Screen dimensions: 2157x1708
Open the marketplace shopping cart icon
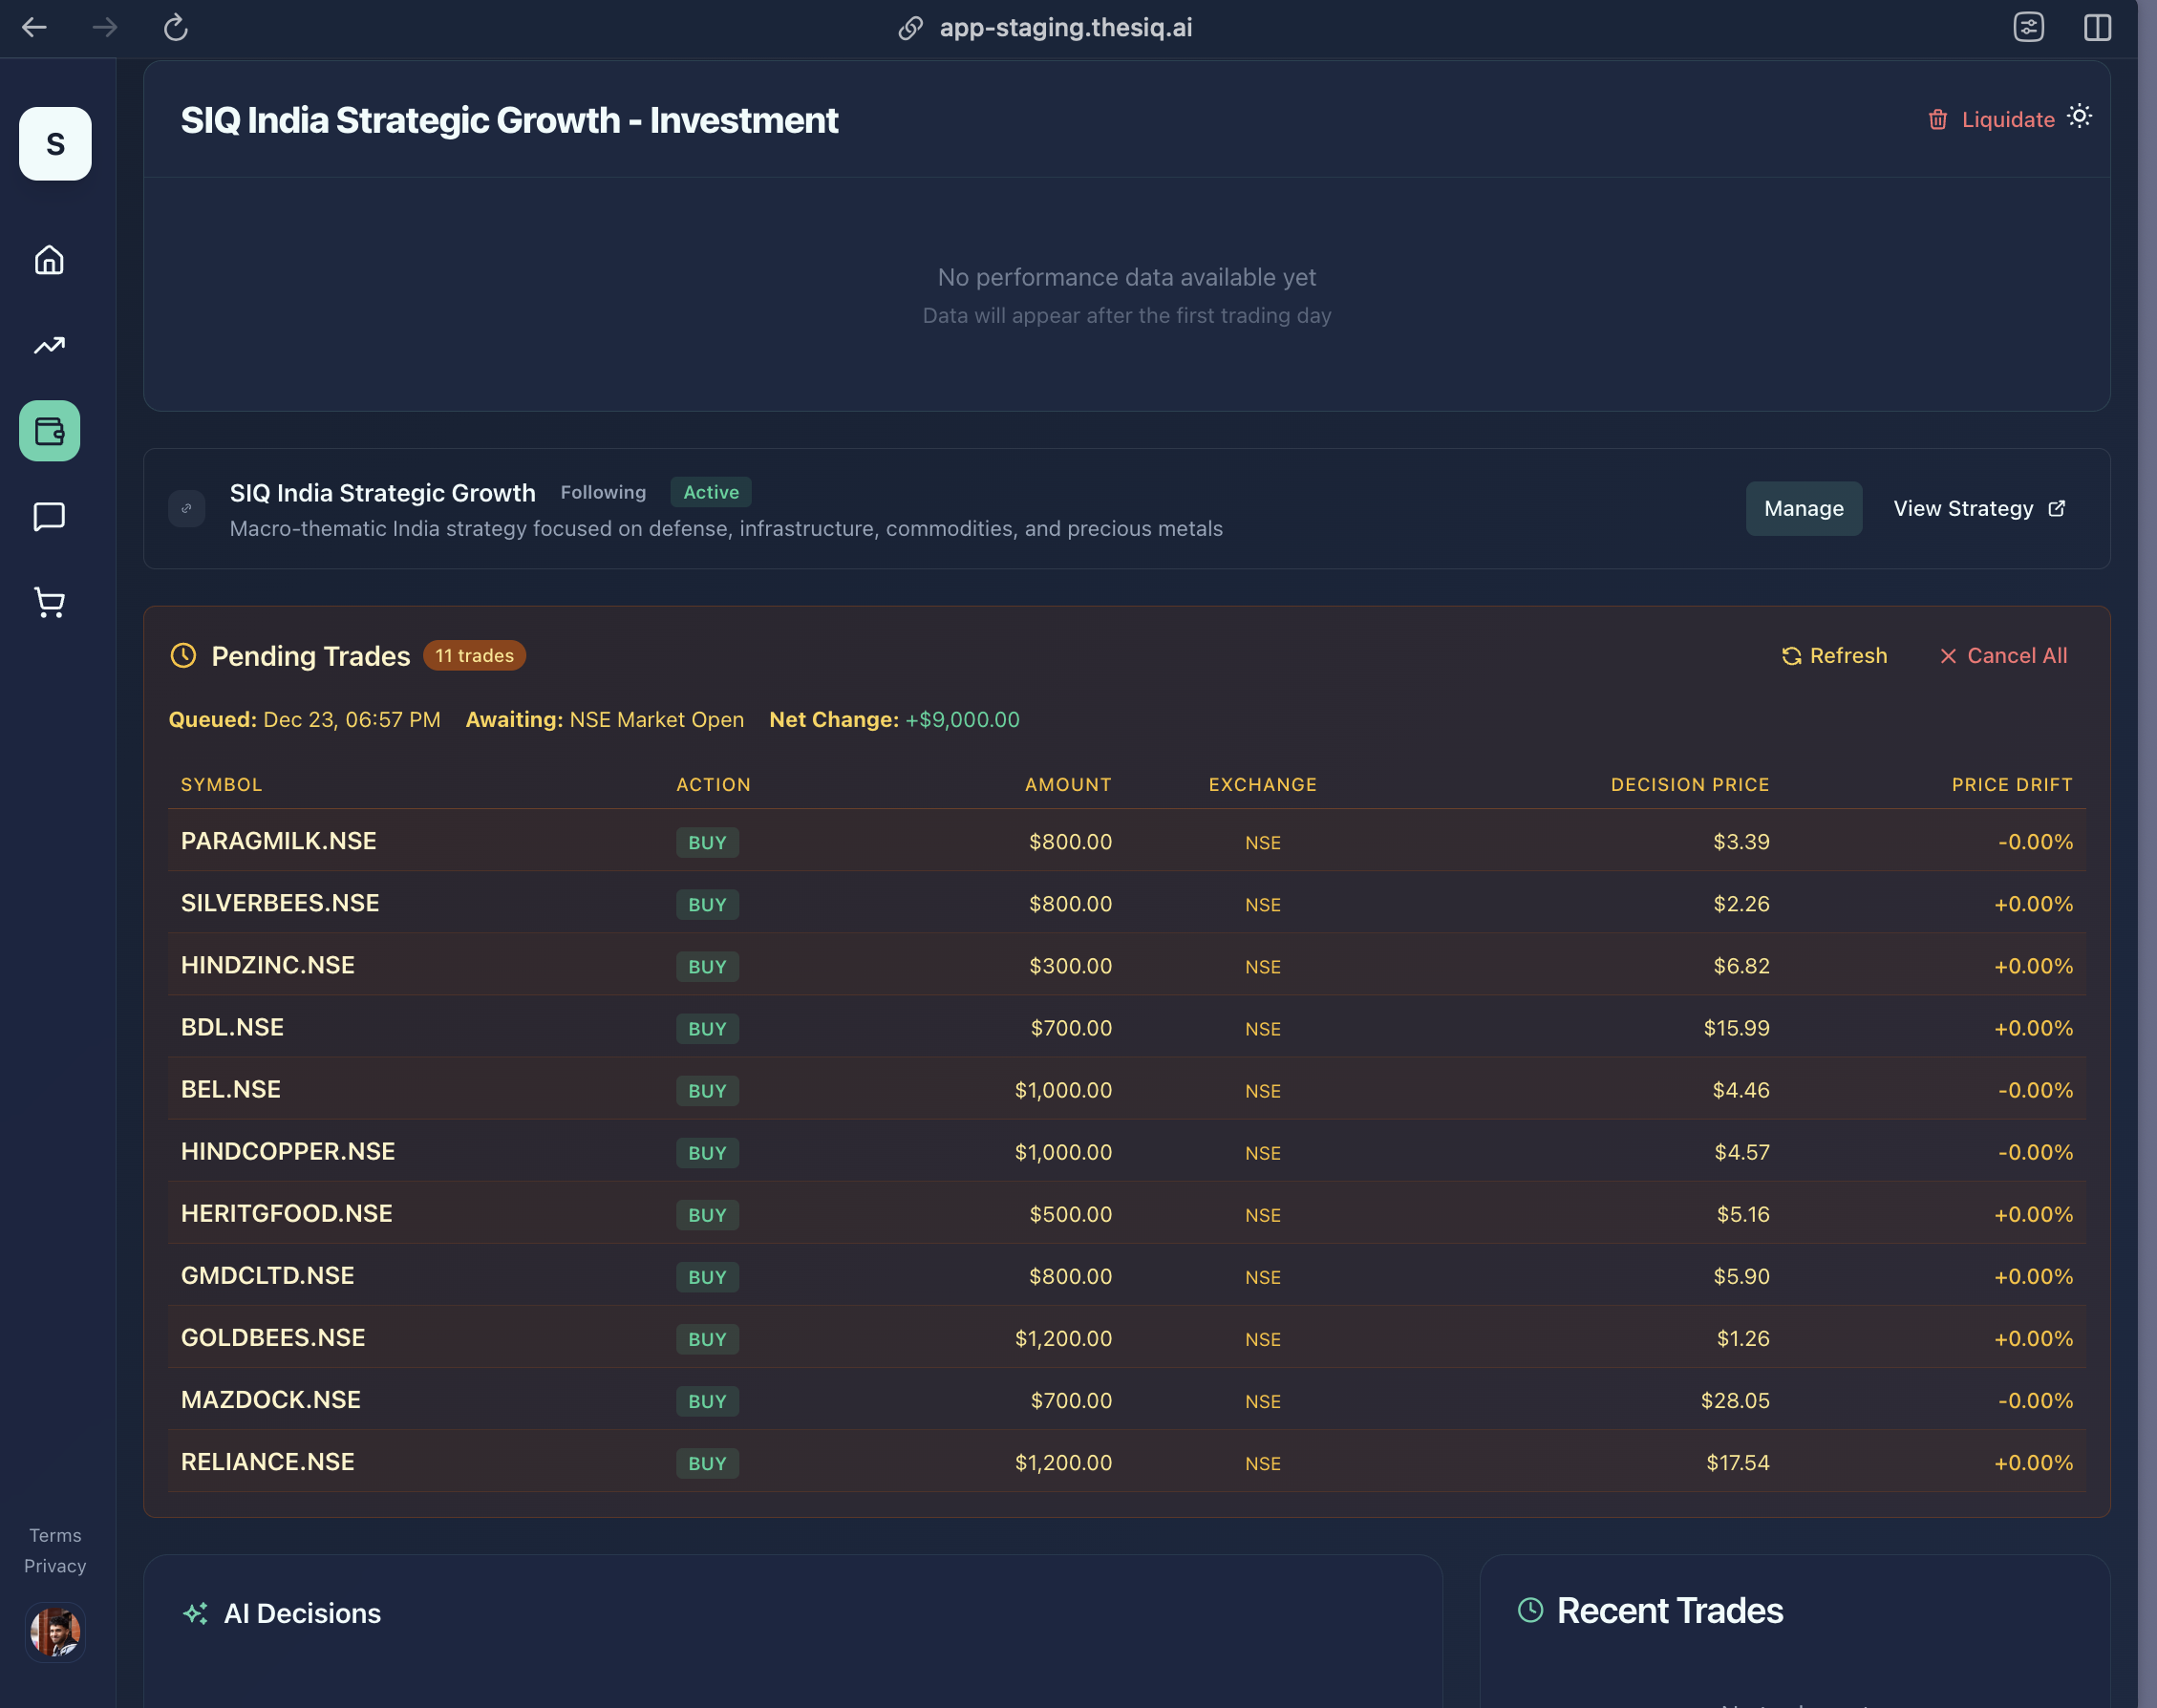49,602
